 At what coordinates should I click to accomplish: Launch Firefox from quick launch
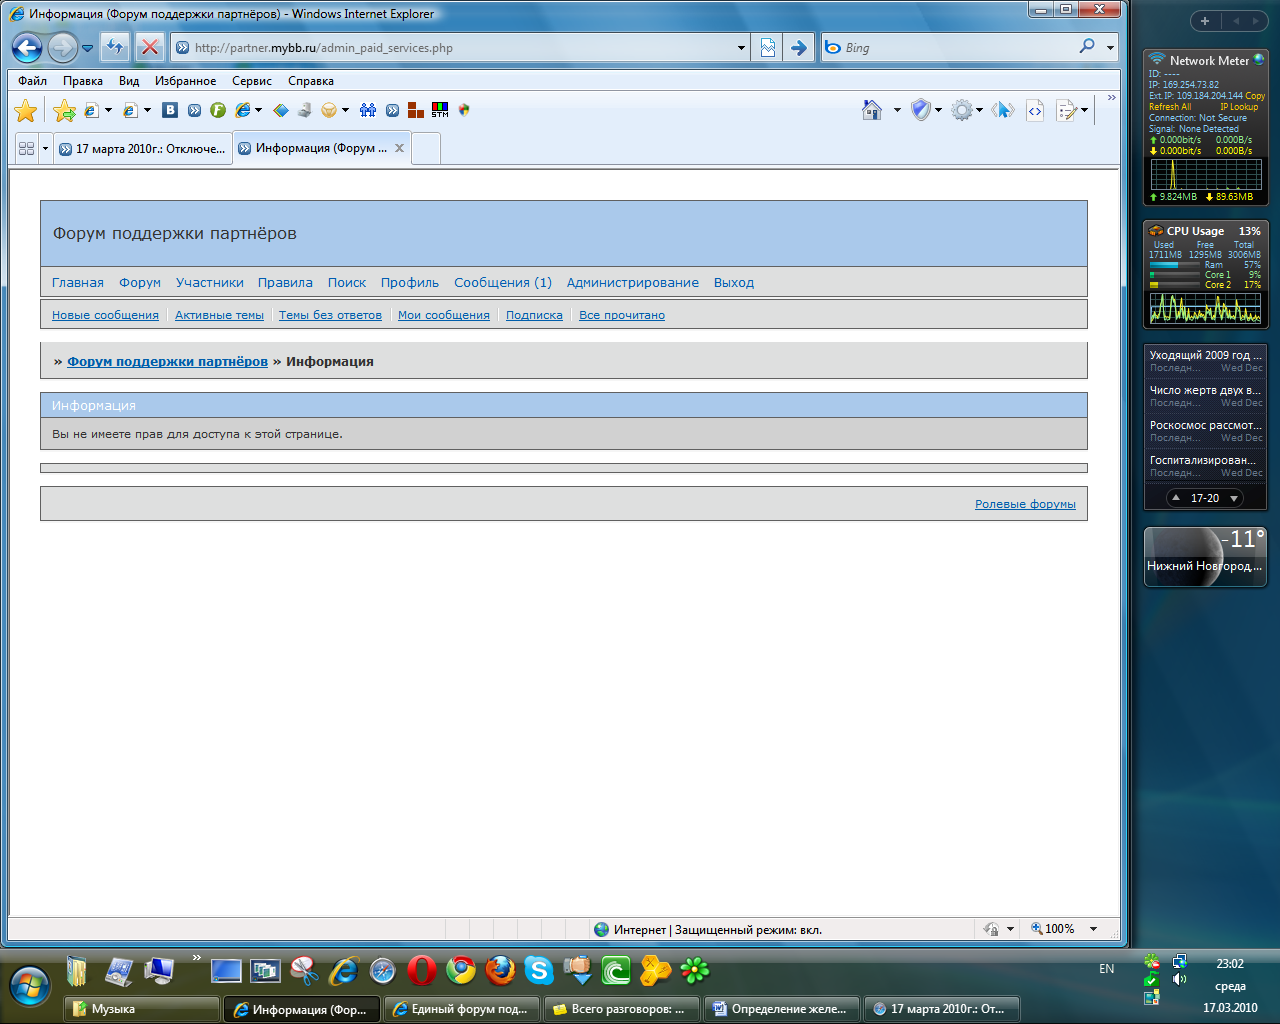coord(500,970)
